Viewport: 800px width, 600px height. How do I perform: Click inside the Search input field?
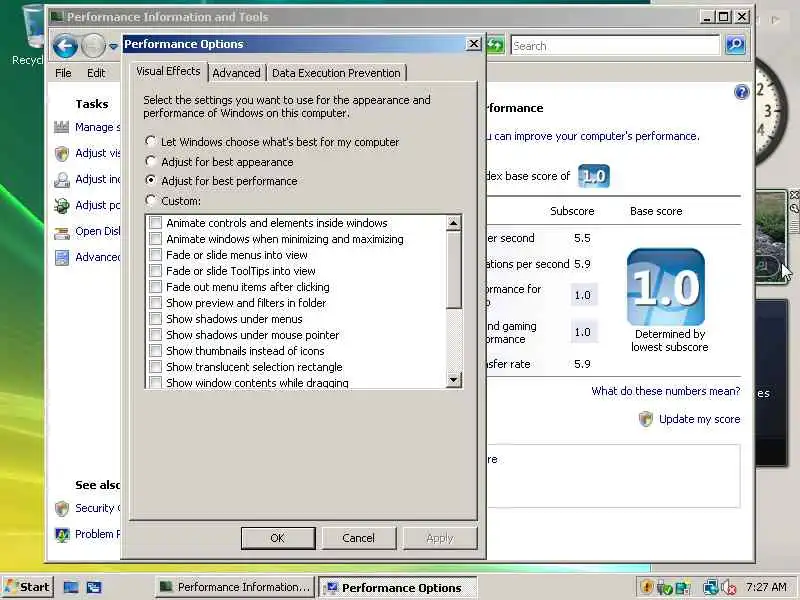click(615, 46)
